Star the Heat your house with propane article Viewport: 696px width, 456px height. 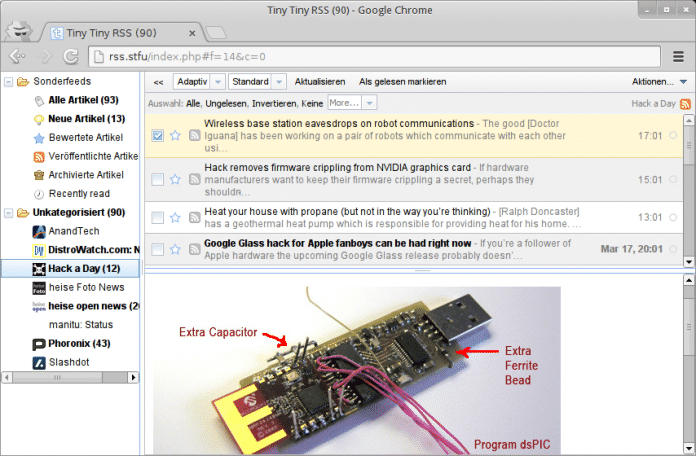tap(175, 217)
